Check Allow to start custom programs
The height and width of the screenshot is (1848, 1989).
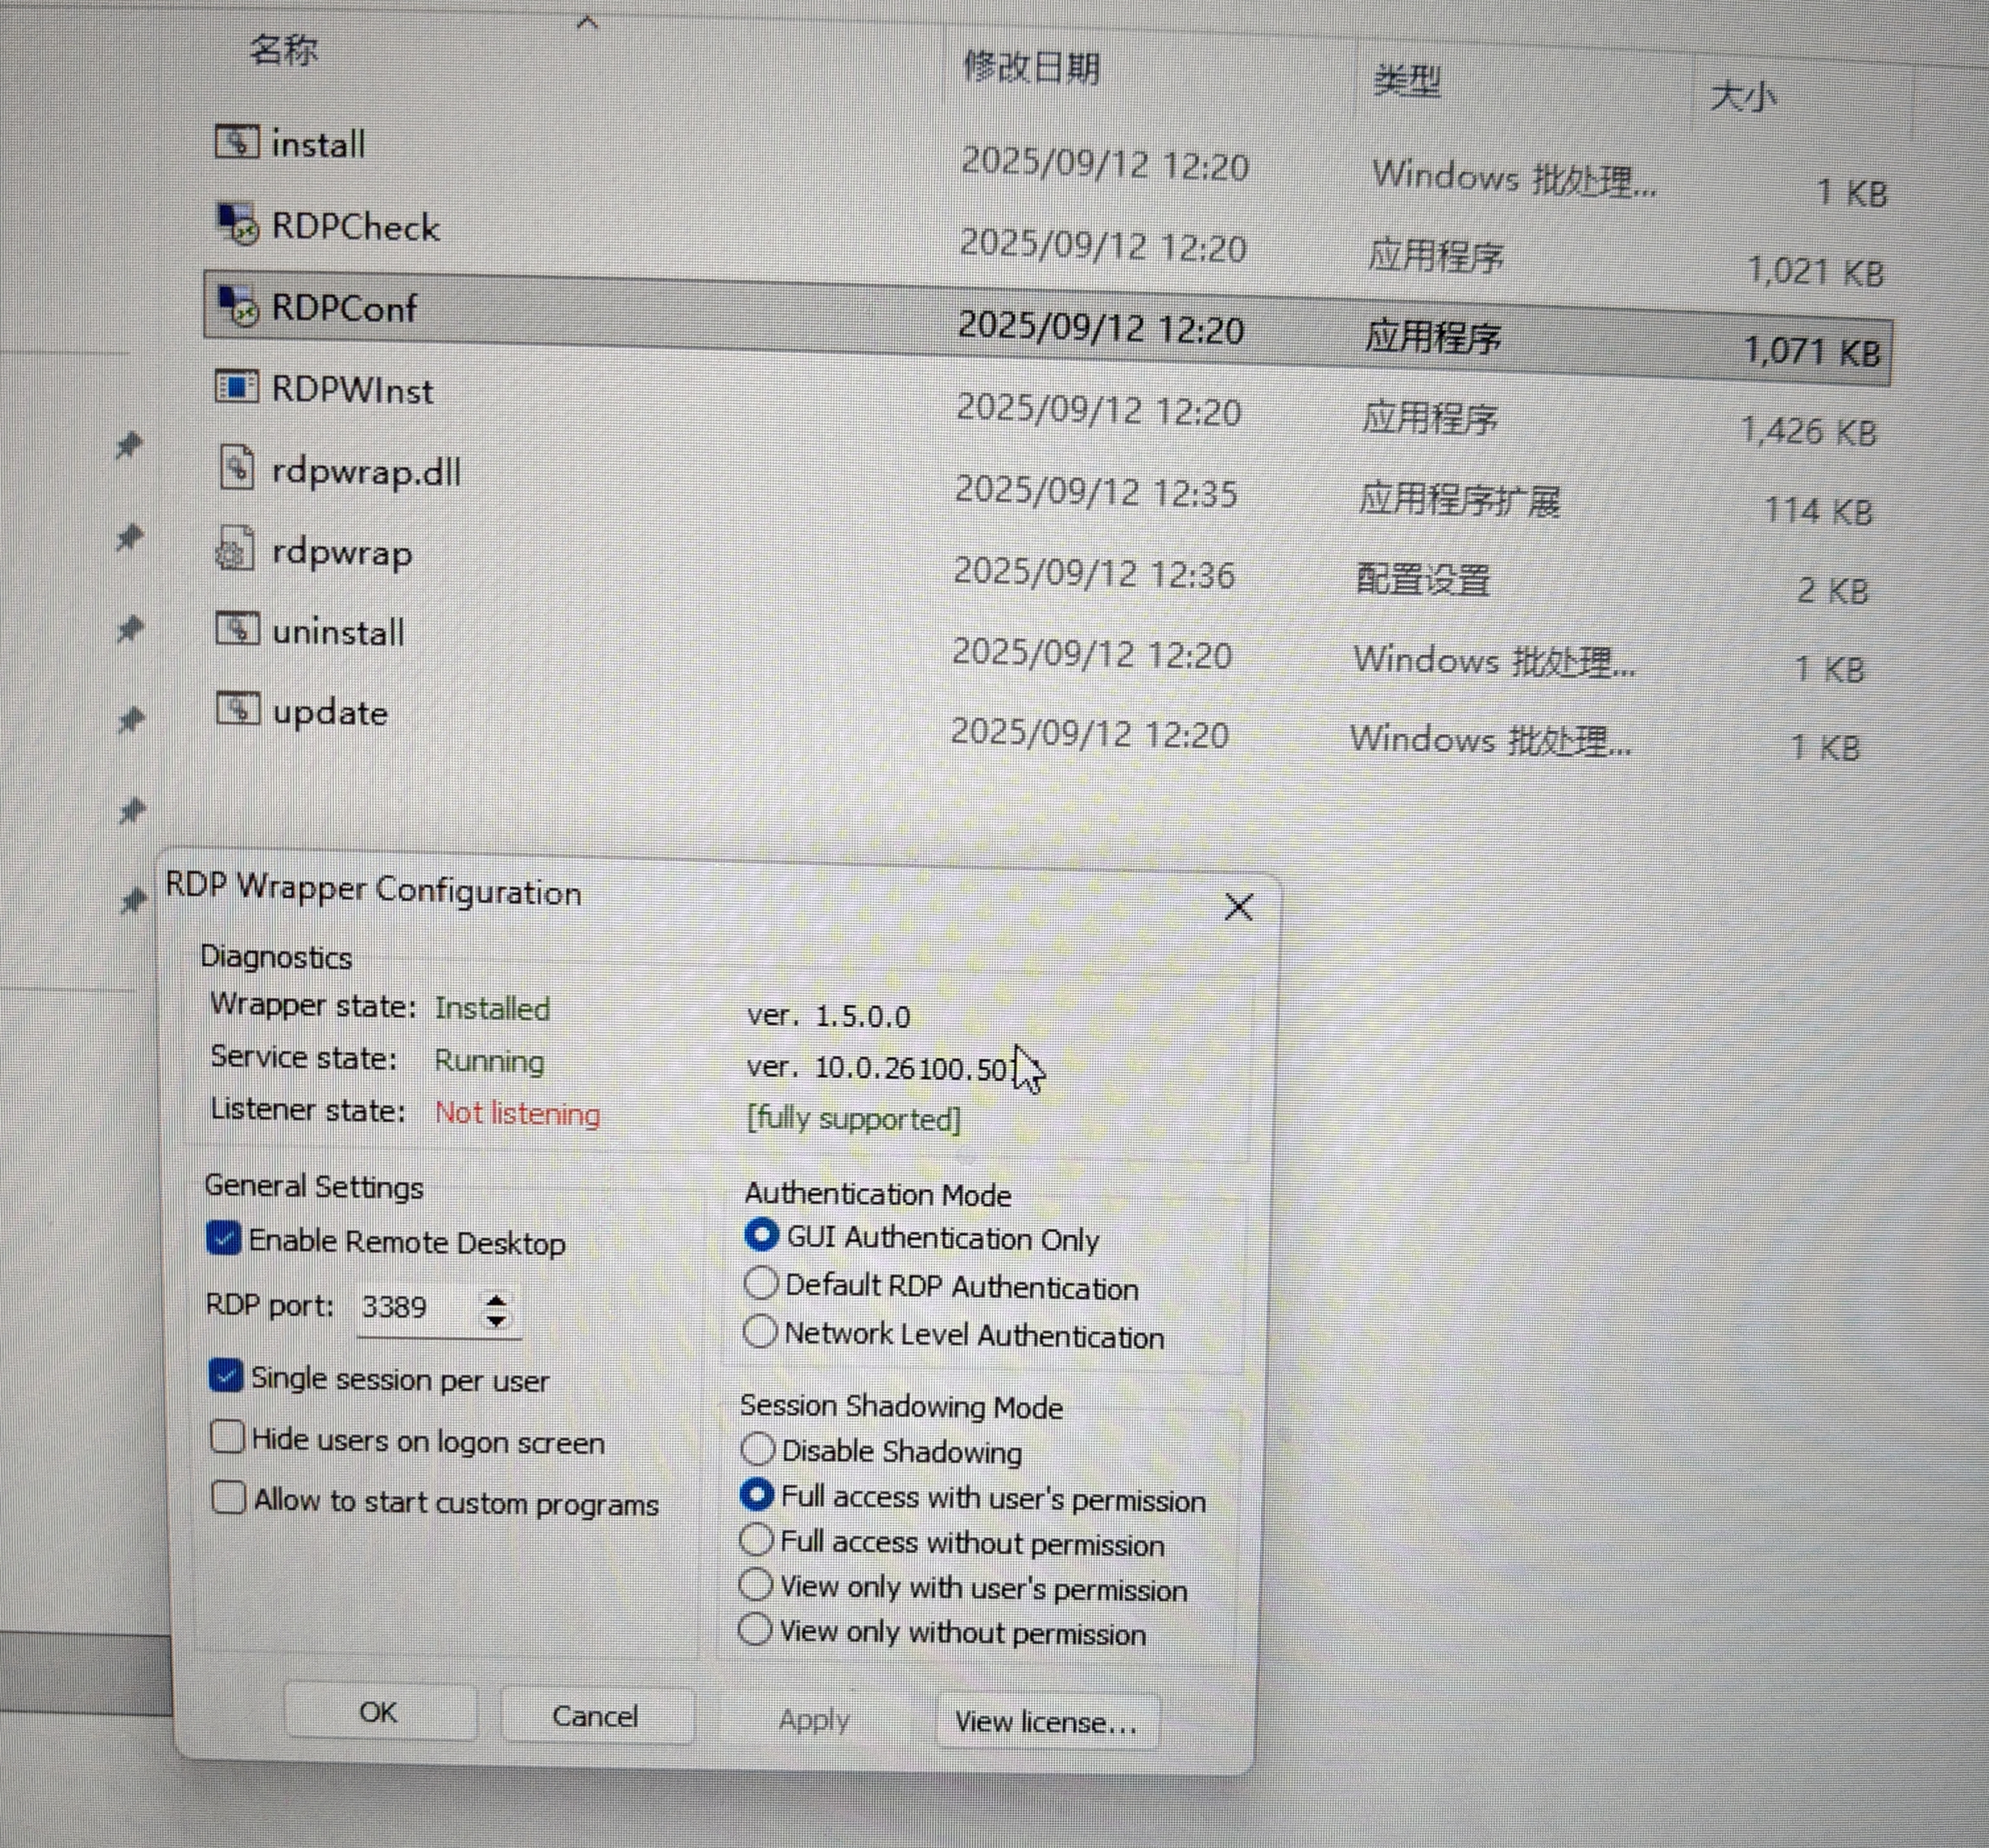229,1497
